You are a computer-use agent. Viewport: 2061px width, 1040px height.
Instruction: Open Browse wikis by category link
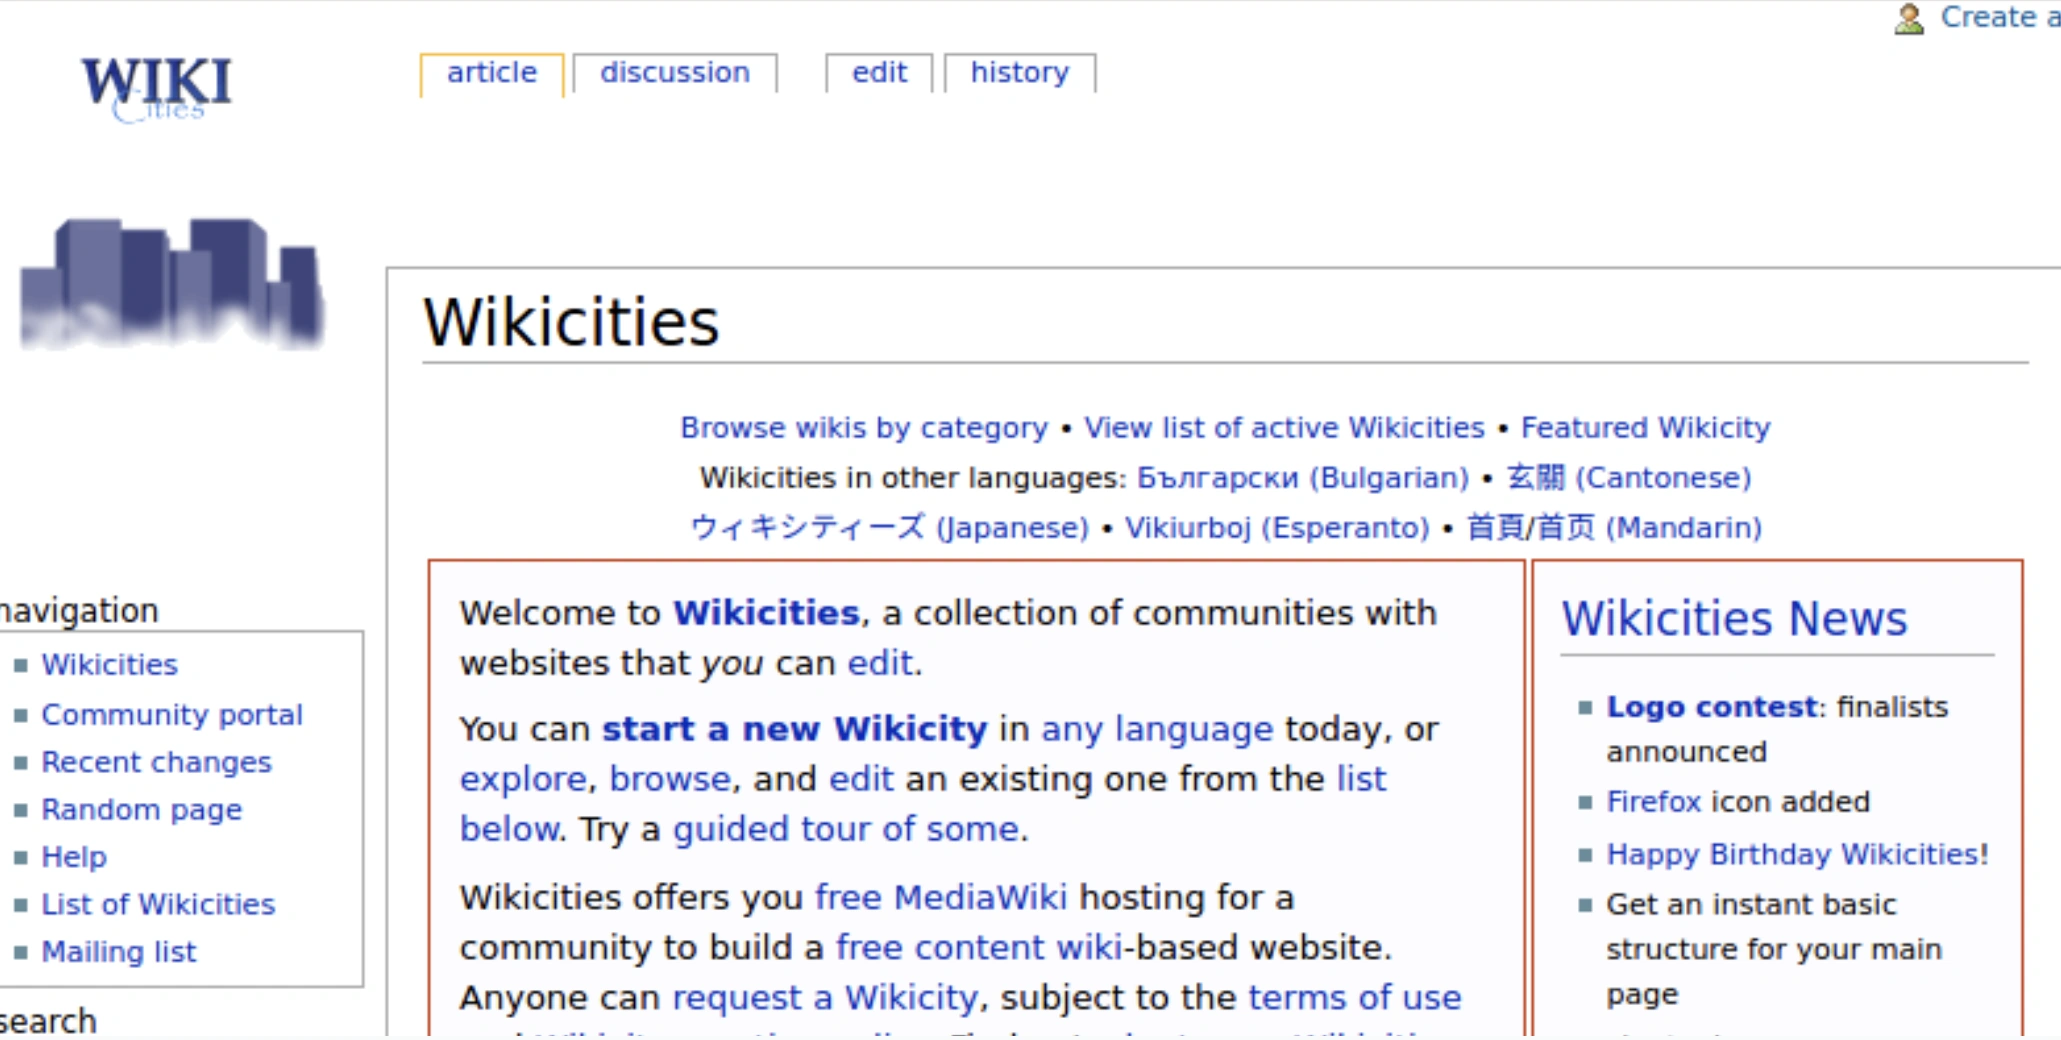point(864,428)
